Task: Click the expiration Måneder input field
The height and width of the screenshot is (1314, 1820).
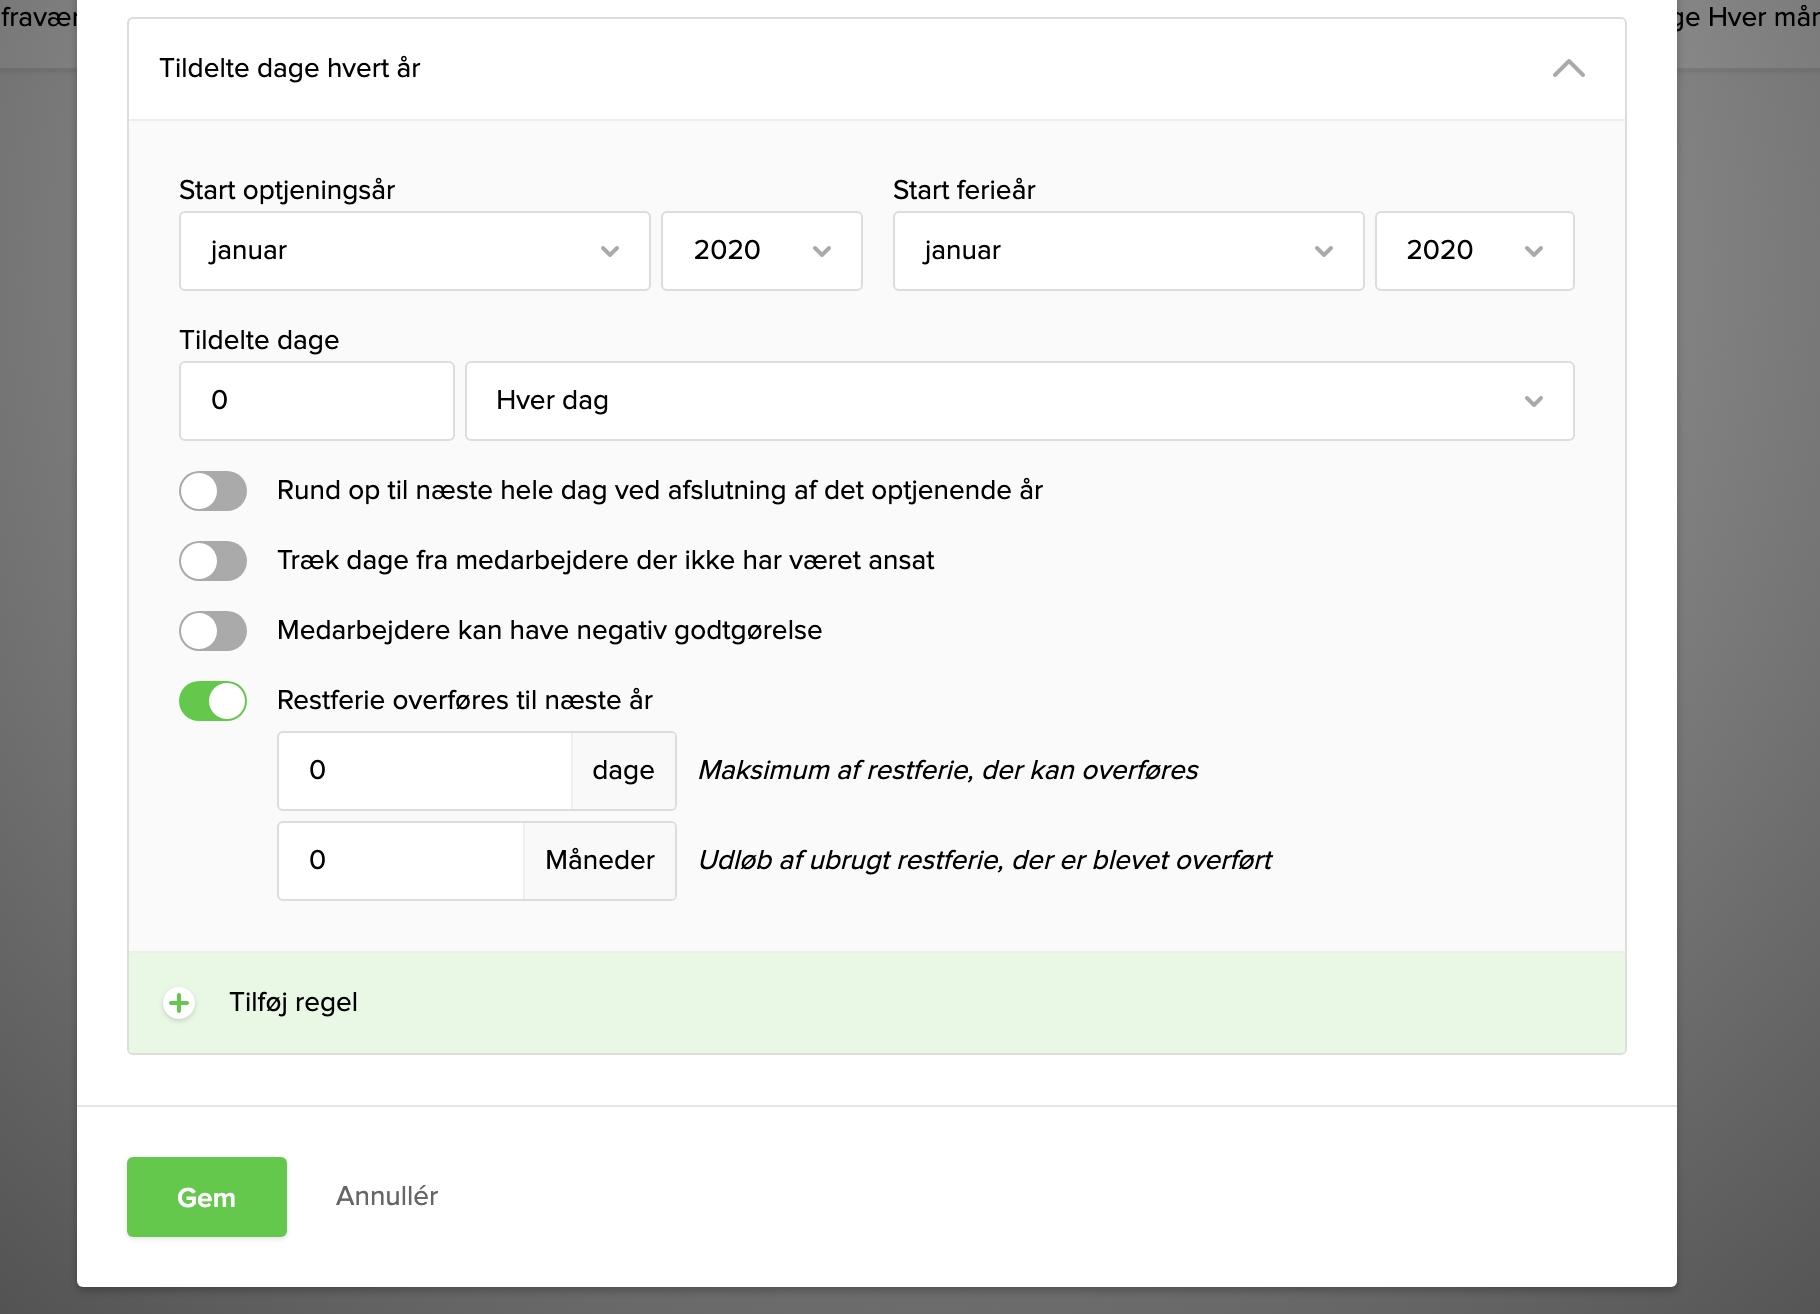Action: (x=401, y=861)
